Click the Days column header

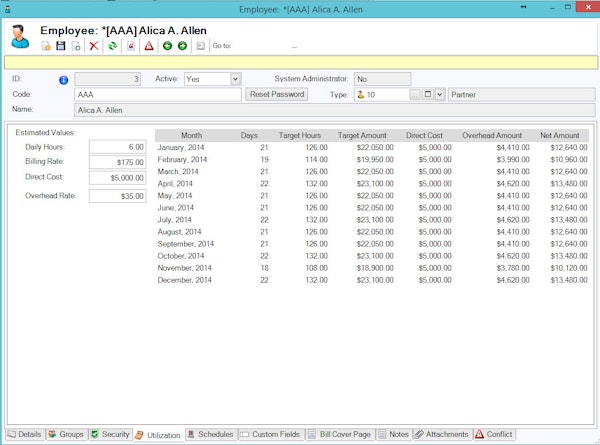coord(249,135)
